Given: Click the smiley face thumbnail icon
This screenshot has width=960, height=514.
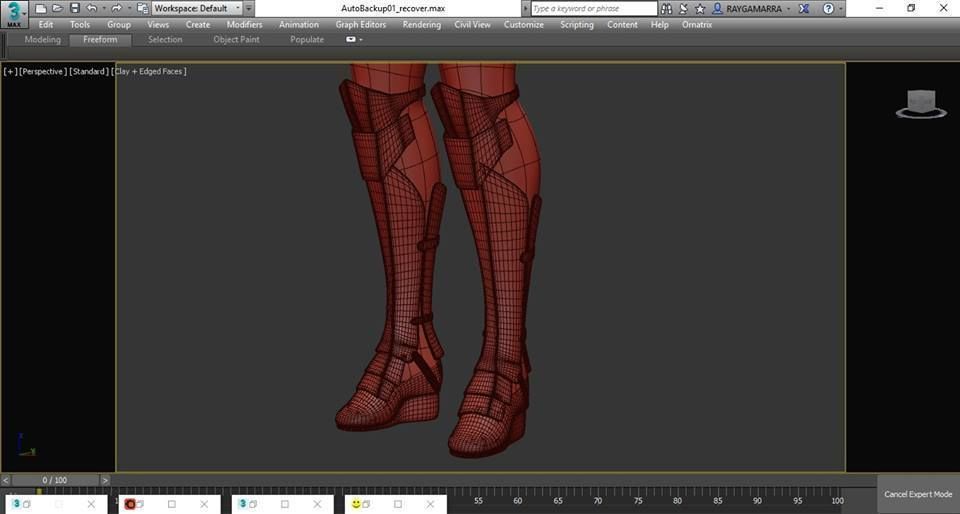Looking at the screenshot, I should coord(356,504).
